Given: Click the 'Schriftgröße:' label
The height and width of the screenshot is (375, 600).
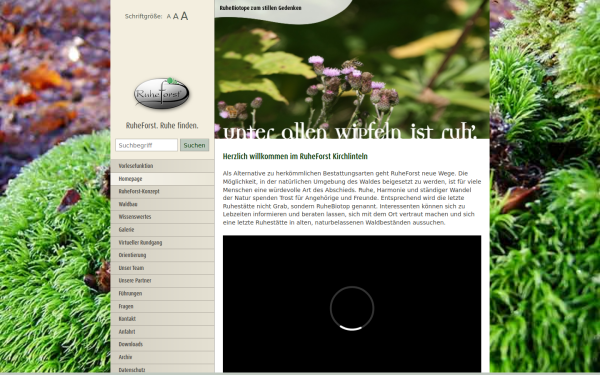Looking at the screenshot, I should [x=143, y=16].
